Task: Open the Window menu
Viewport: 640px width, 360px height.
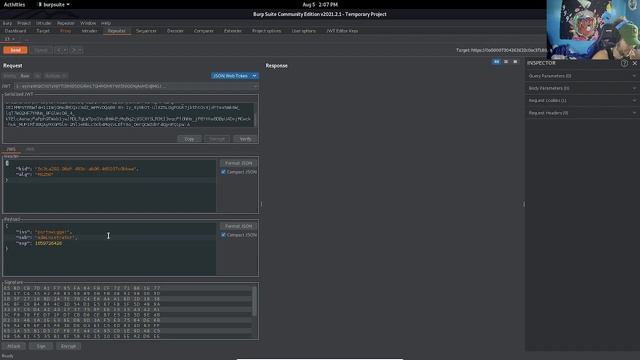Action: (88, 23)
